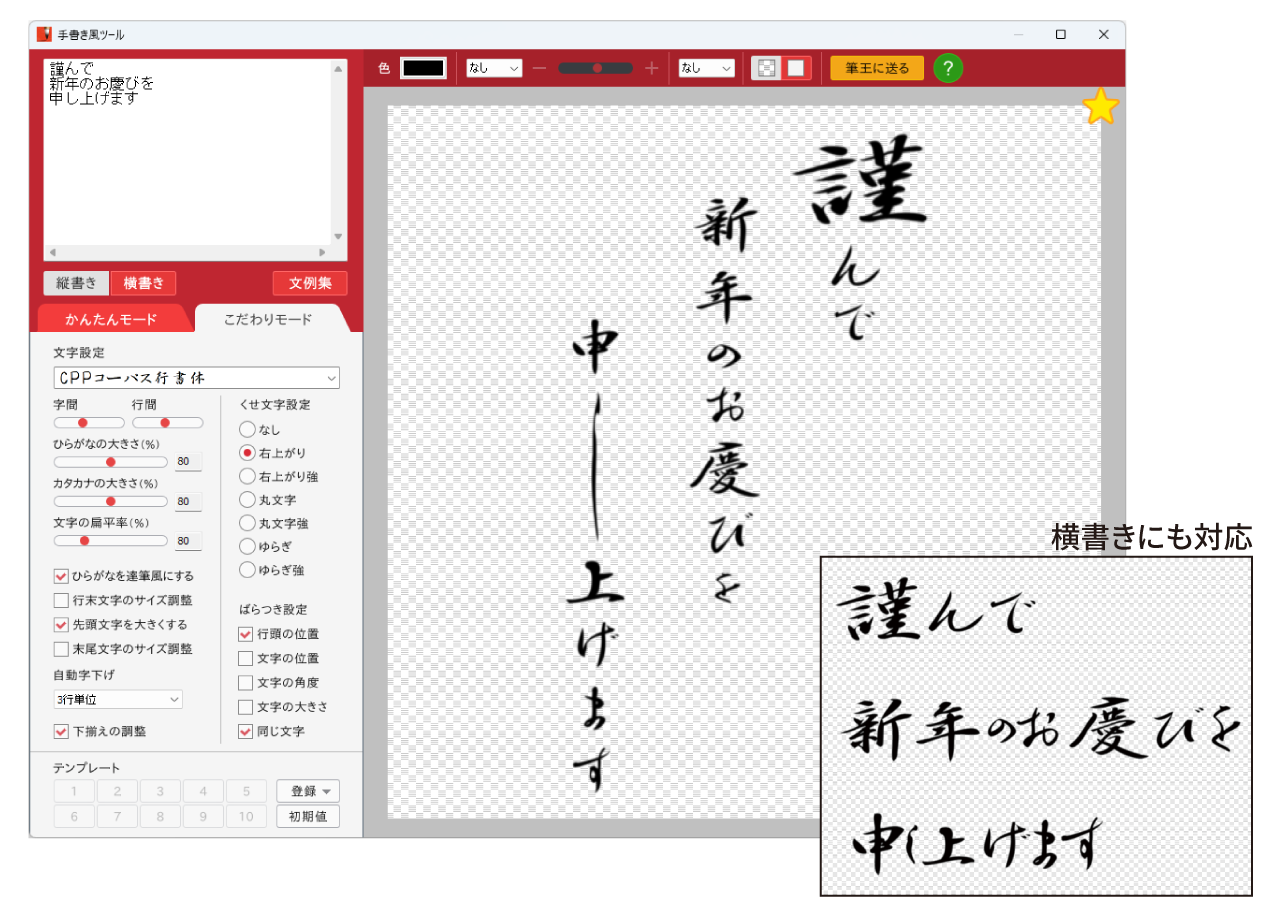Click the plus icon to increase stroke weight

651,68
